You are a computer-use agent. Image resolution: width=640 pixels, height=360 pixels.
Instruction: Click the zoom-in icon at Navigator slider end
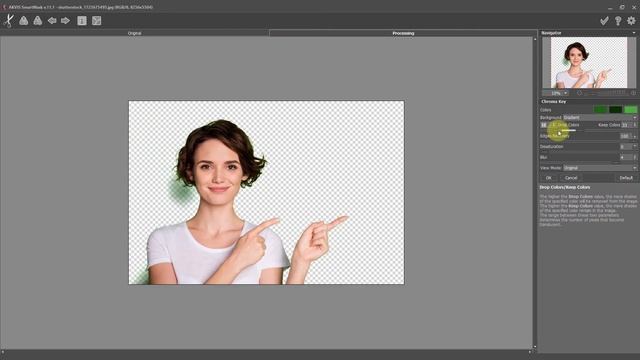tap(633, 93)
